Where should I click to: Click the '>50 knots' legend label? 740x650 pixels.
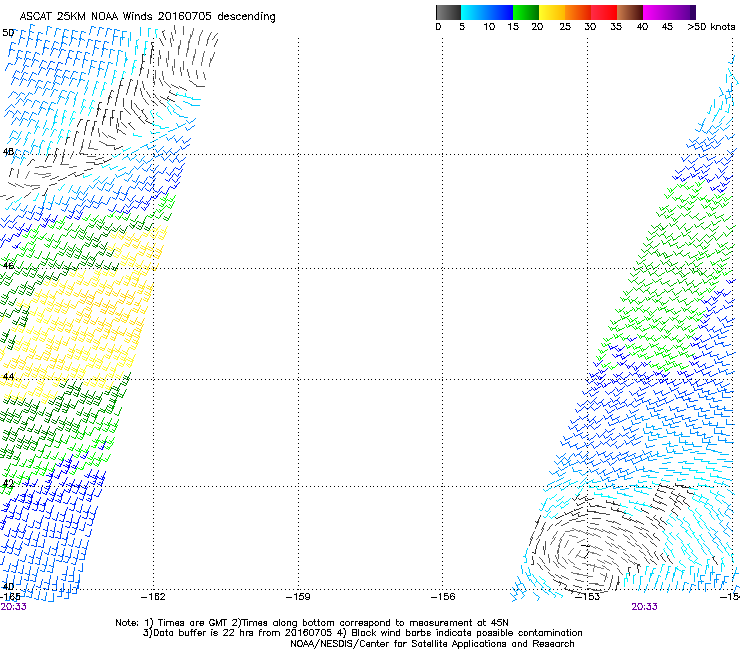click(x=711, y=27)
